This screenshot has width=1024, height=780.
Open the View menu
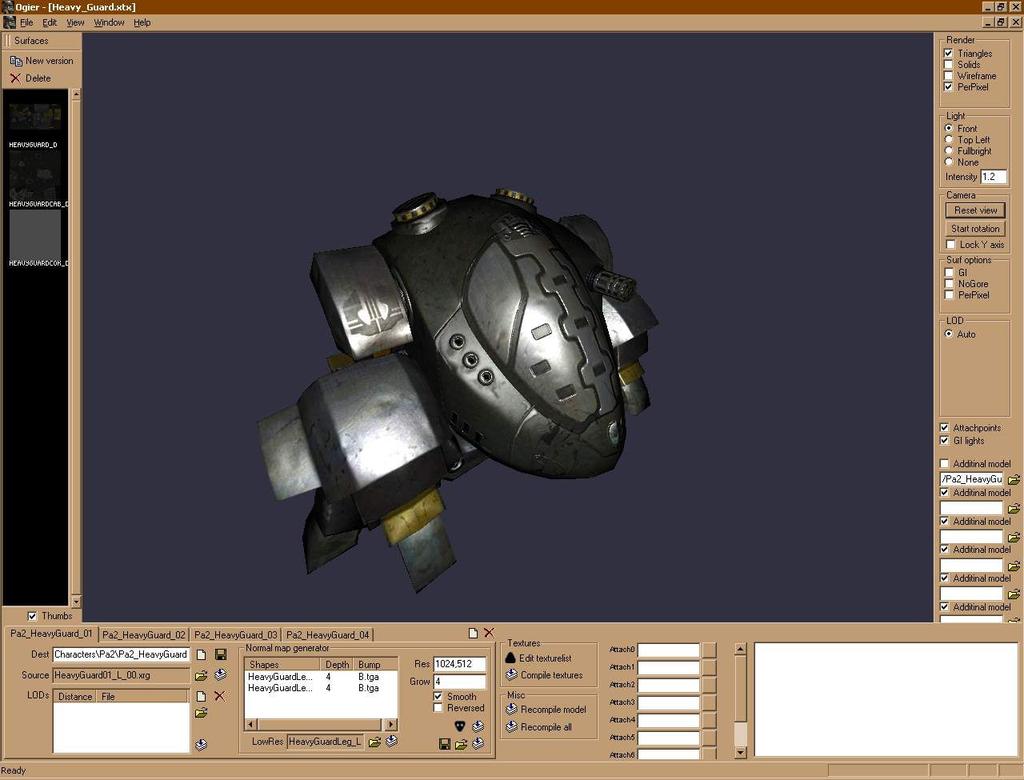tap(75, 23)
